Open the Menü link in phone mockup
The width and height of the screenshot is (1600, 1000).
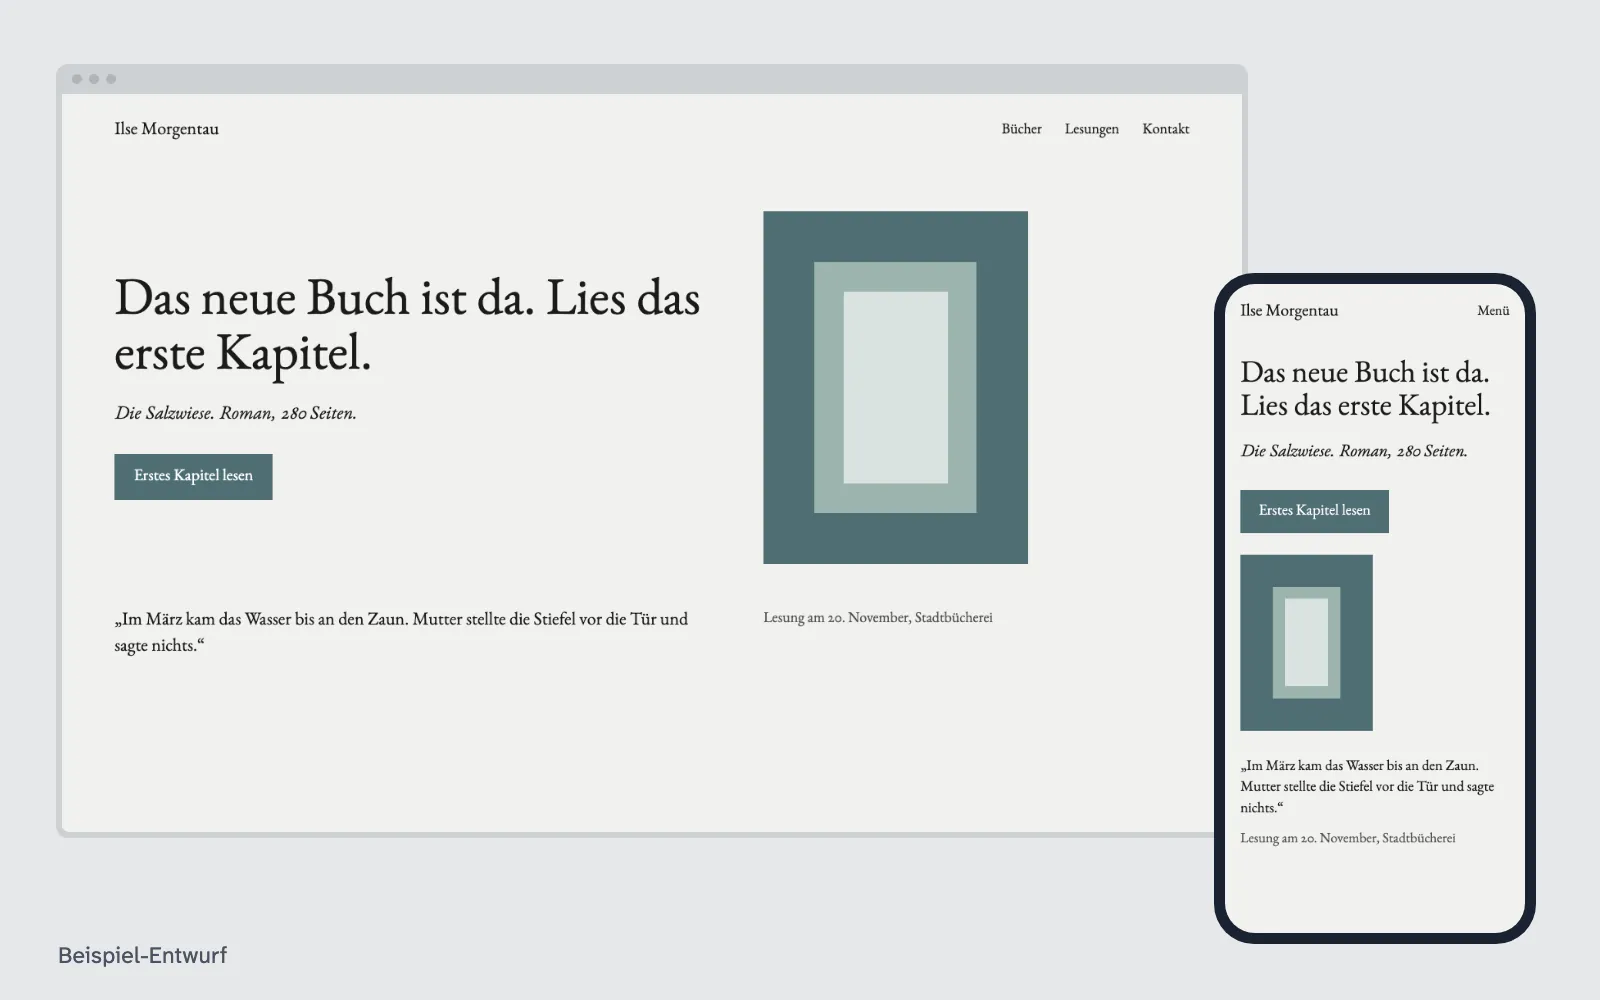pos(1493,311)
